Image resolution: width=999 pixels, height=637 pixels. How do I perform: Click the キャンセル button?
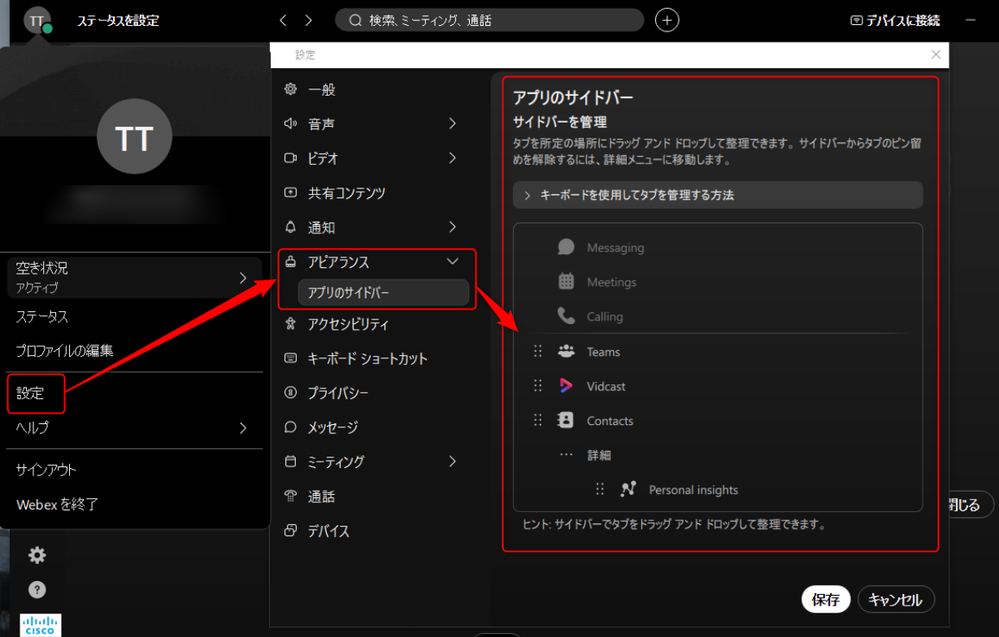[x=895, y=599]
